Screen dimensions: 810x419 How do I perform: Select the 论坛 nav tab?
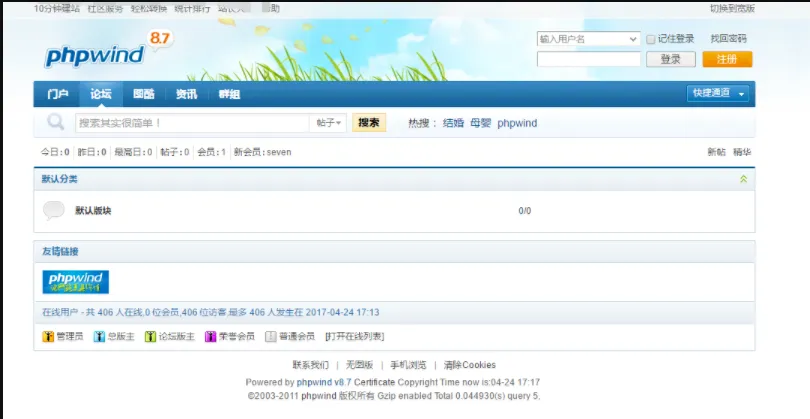pyautogui.click(x=101, y=94)
